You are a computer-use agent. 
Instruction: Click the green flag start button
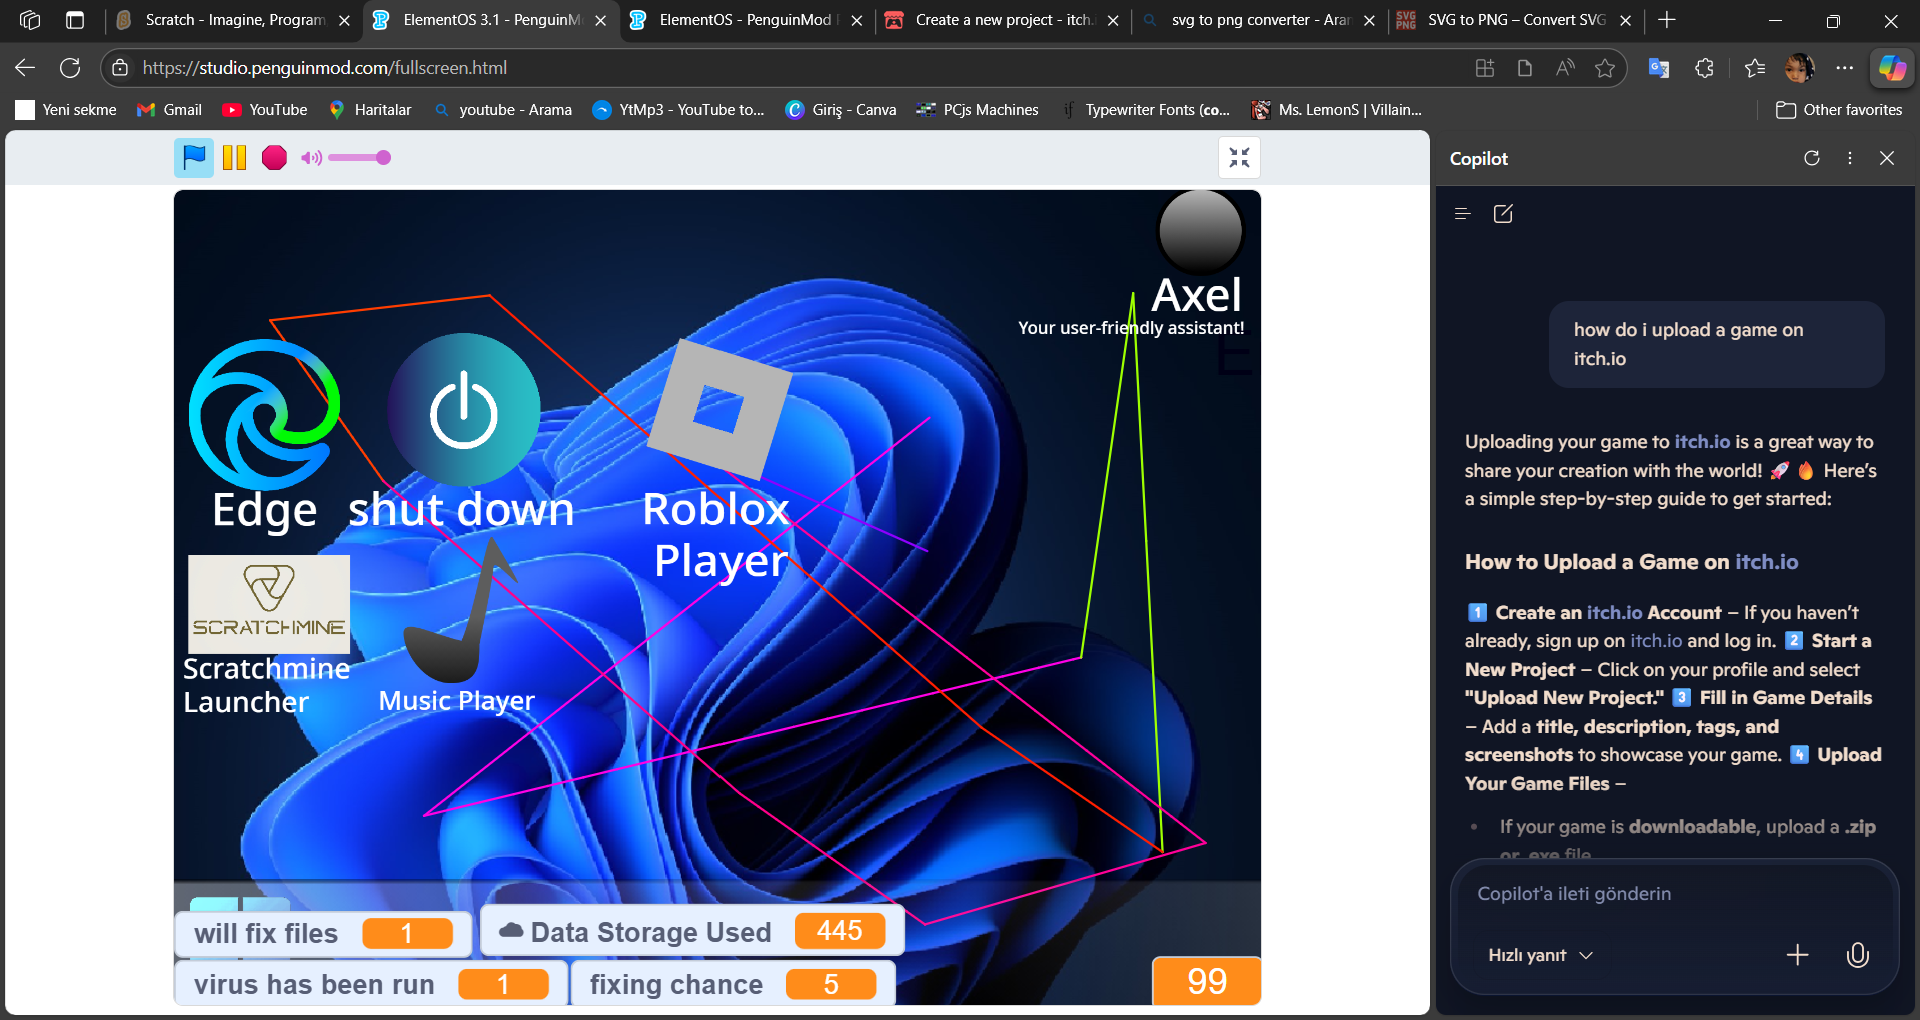(x=194, y=157)
